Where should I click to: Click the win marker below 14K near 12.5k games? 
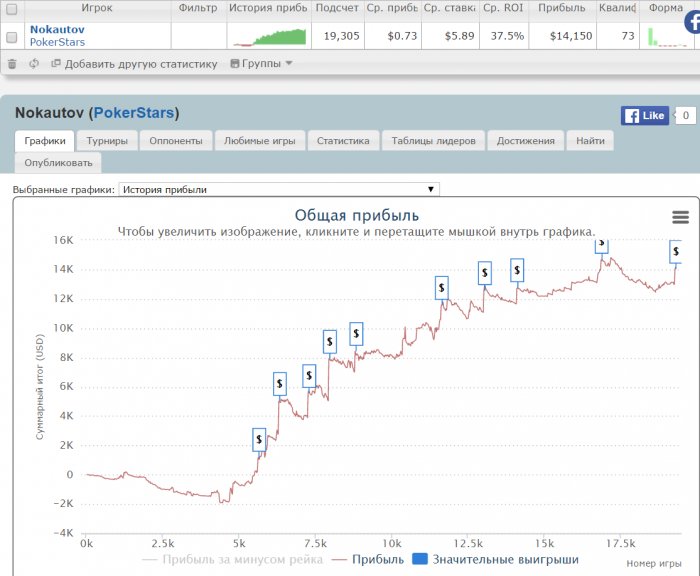(484, 273)
